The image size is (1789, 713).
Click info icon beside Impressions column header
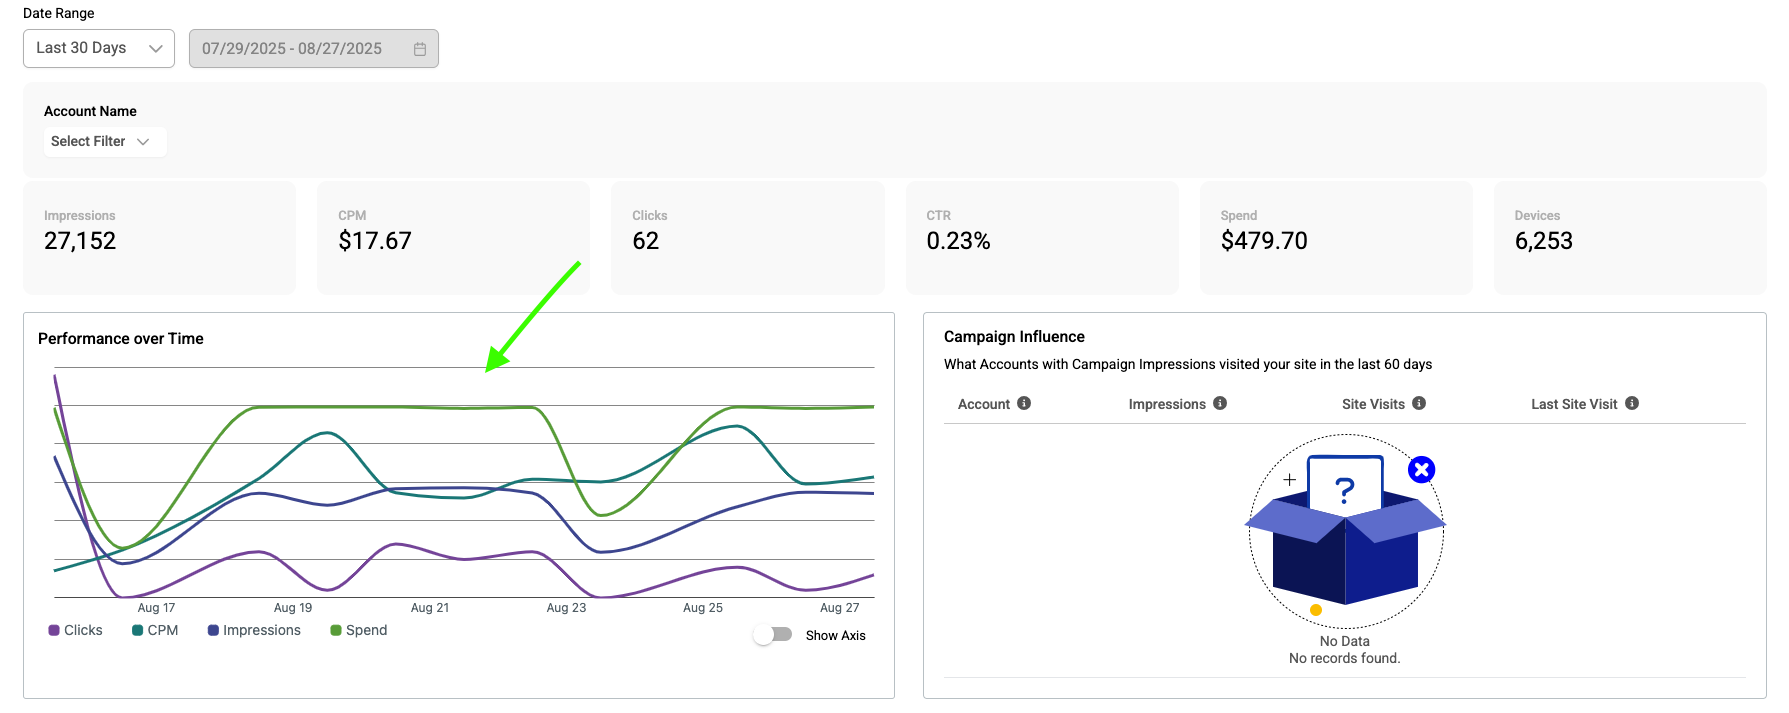1220,403
